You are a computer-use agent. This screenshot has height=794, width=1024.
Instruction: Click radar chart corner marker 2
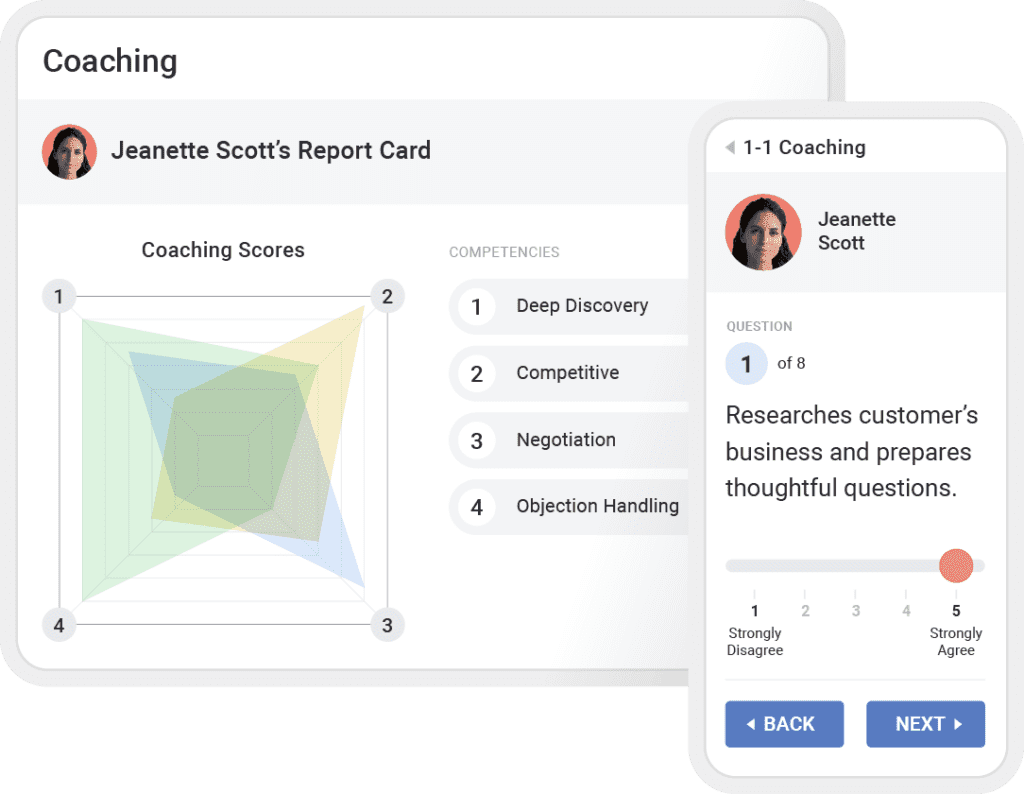(387, 296)
